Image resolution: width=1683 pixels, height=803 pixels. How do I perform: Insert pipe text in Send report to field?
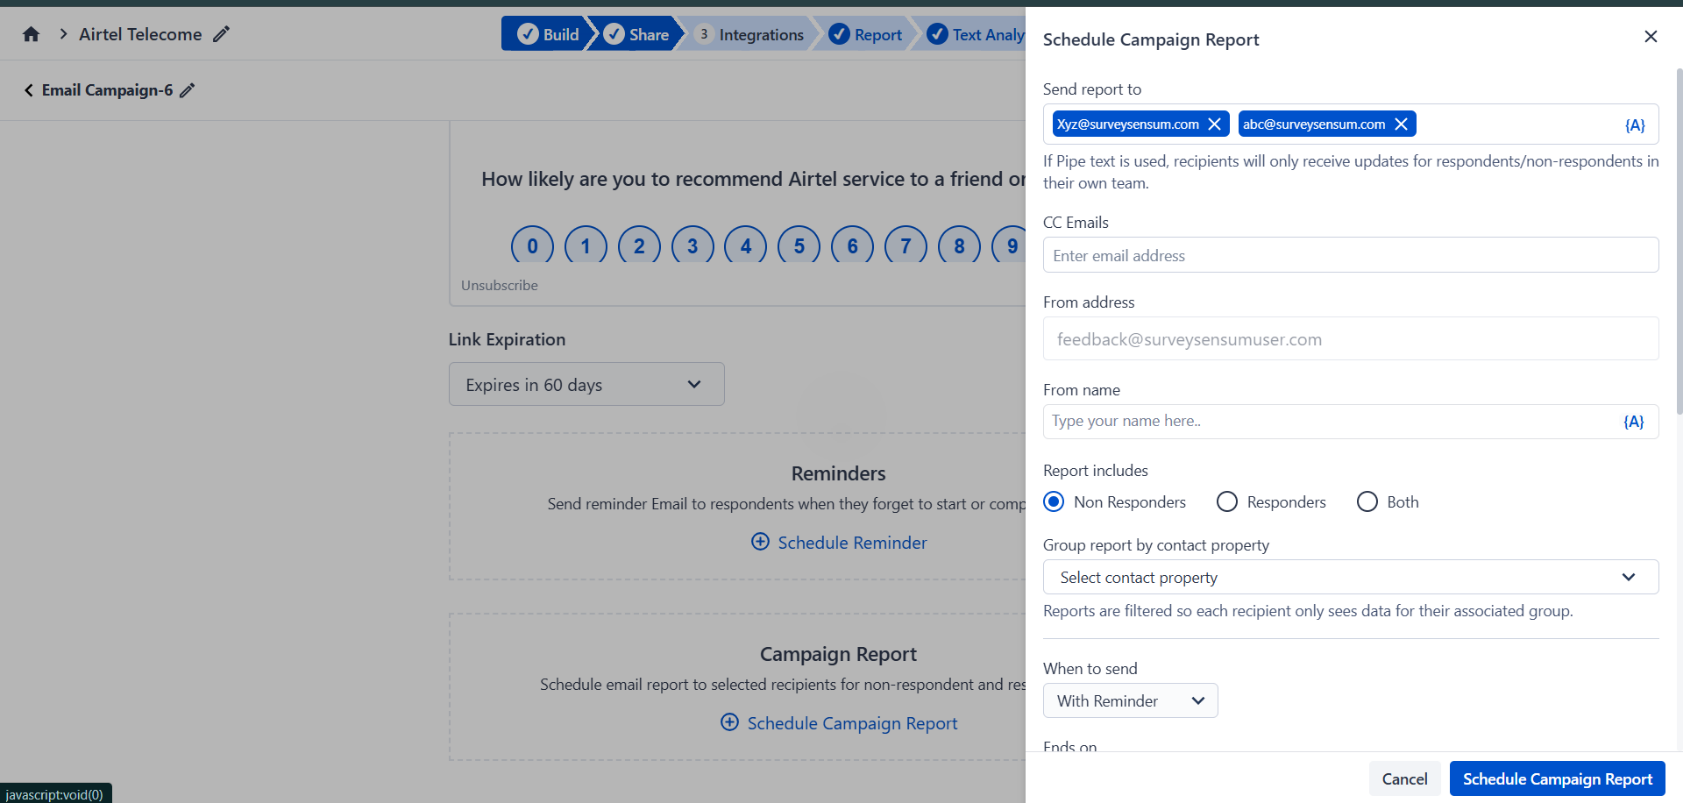click(1634, 125)
